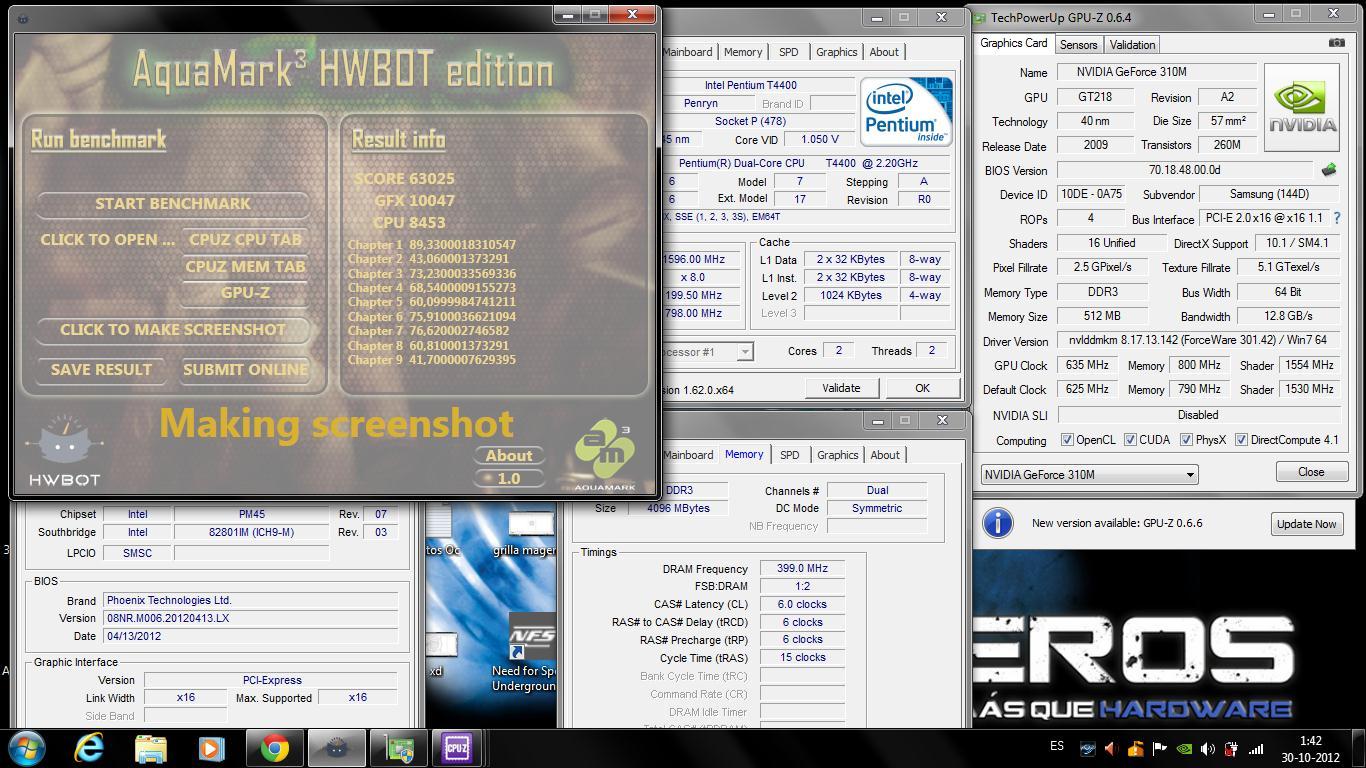Click the ES language indicator
The width and height of the screenshot is (1366, 768).
tap(1057, 747)
